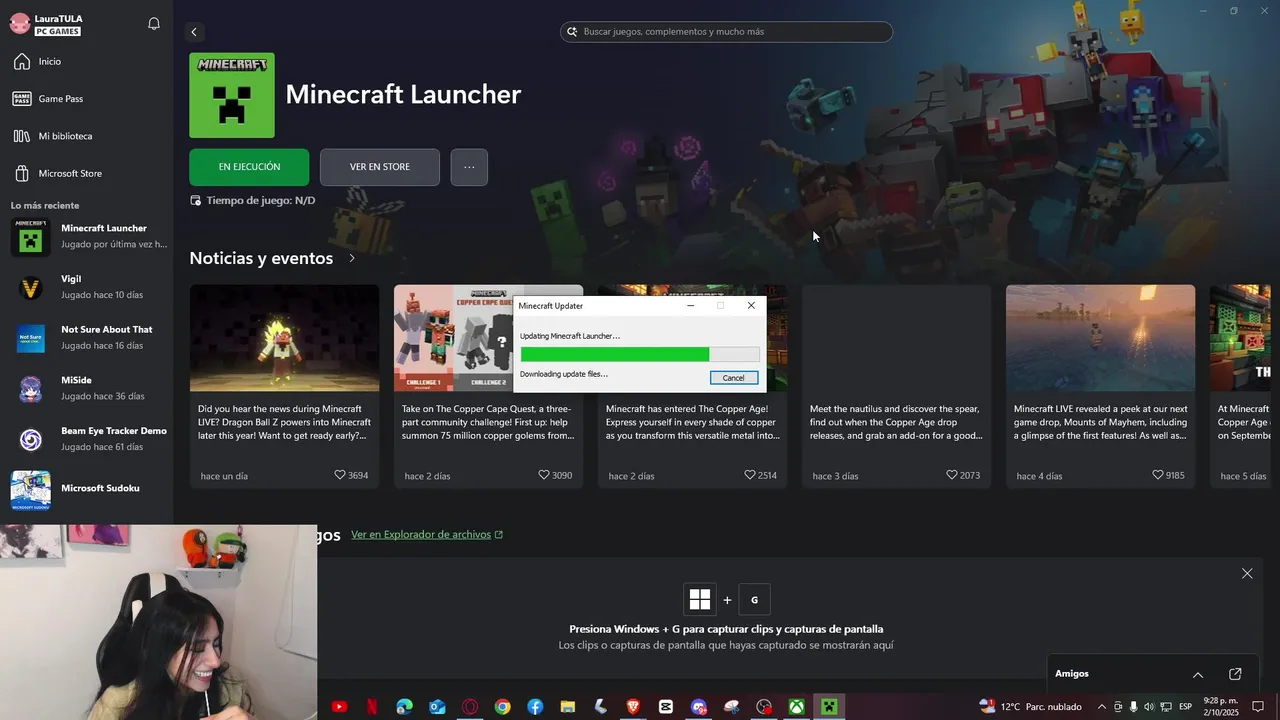Open File Explorer from the taskbar
The width and height of the screenshot is (1280, 720).
(x=567, y=707)
